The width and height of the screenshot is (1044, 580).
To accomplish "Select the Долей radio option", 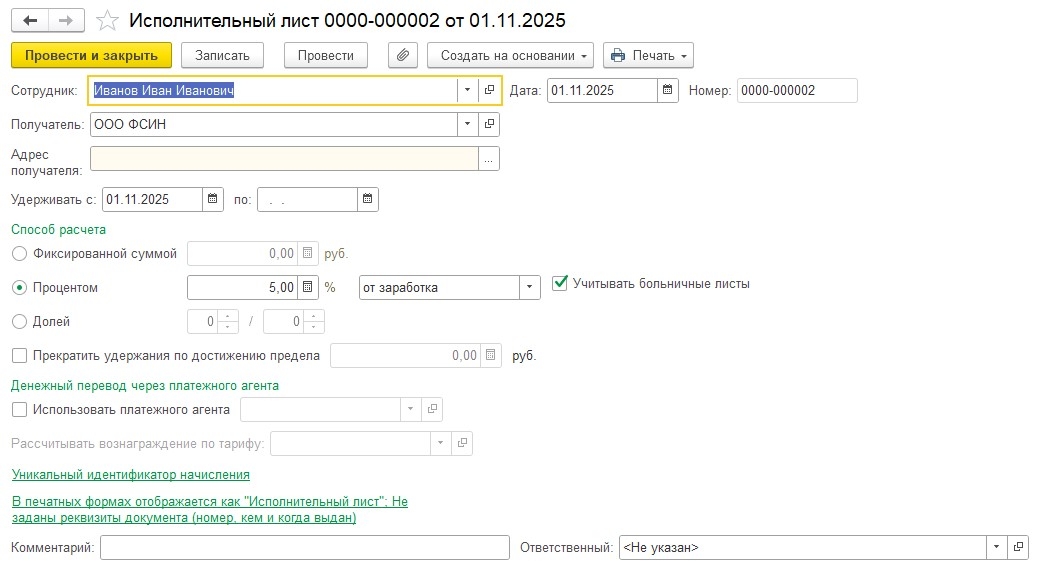I will (x=19, y=322).
